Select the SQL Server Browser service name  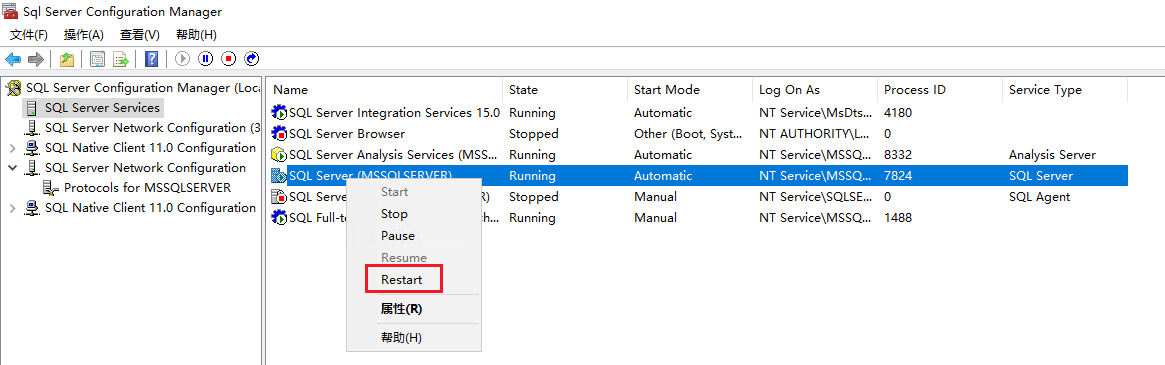[x=346, y=134]
